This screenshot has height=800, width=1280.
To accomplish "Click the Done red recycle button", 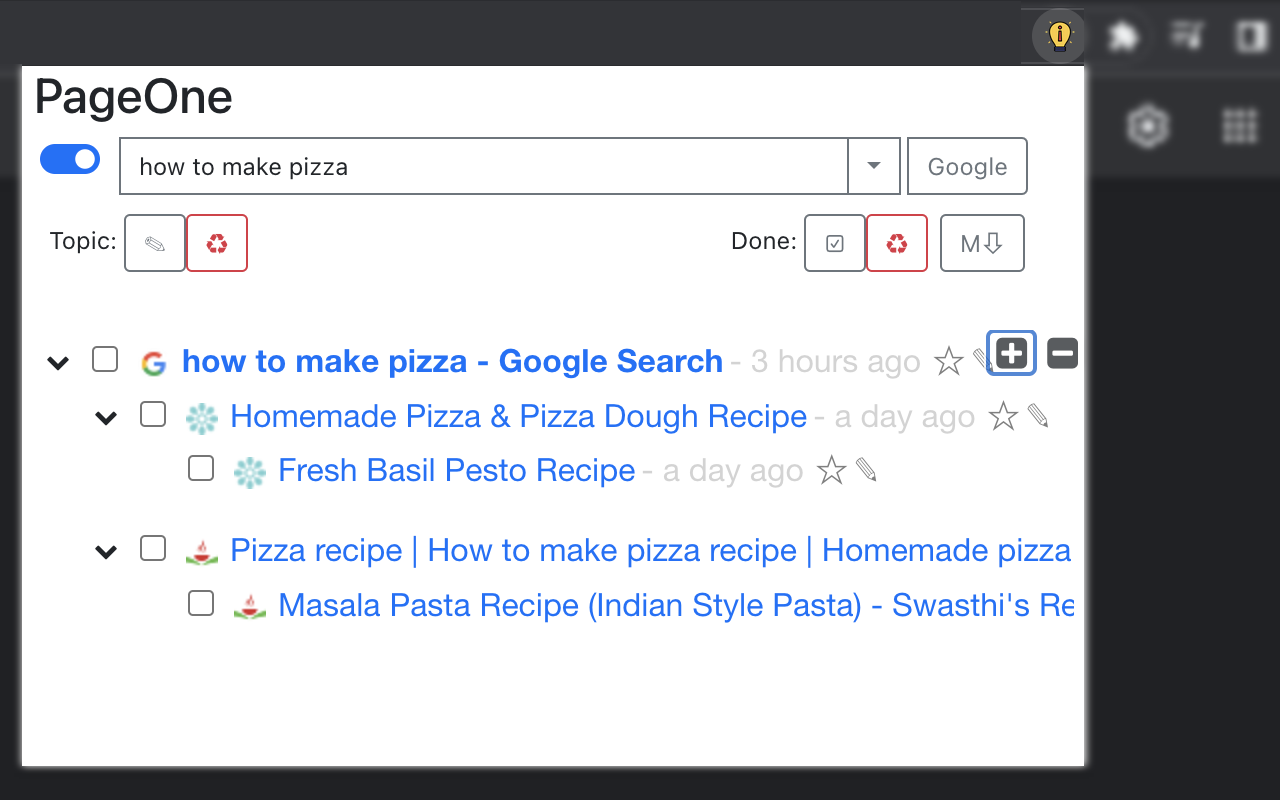I will (897, 243).
